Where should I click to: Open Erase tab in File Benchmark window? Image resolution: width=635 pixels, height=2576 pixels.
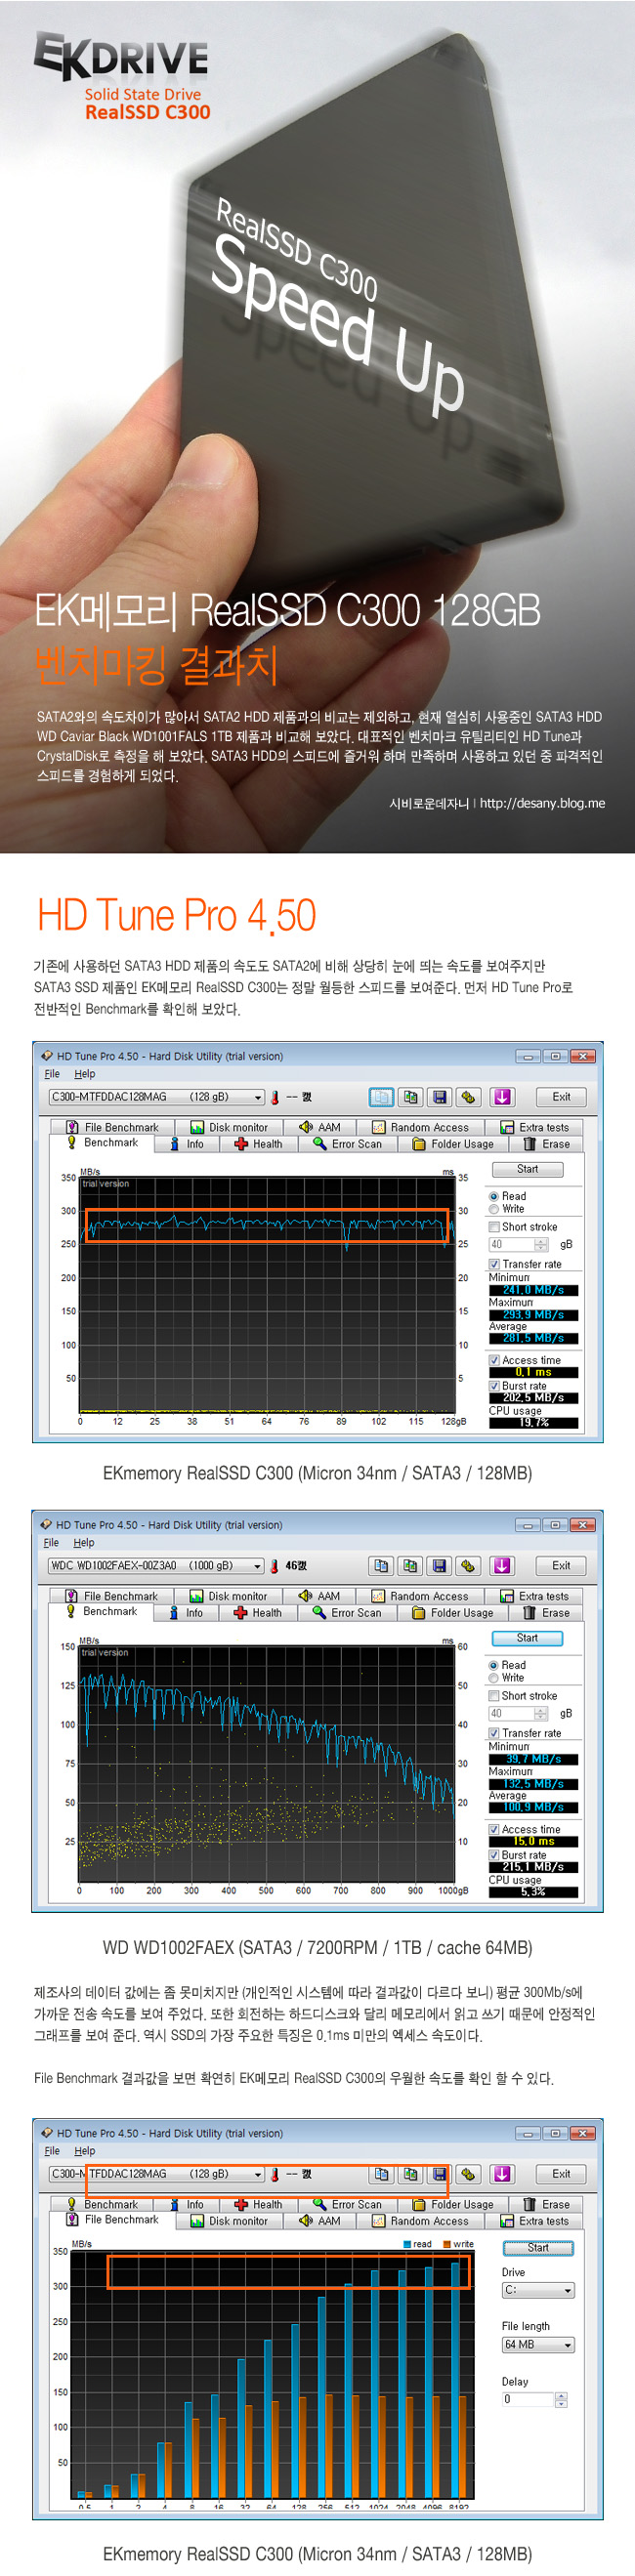coord(547,2204)
